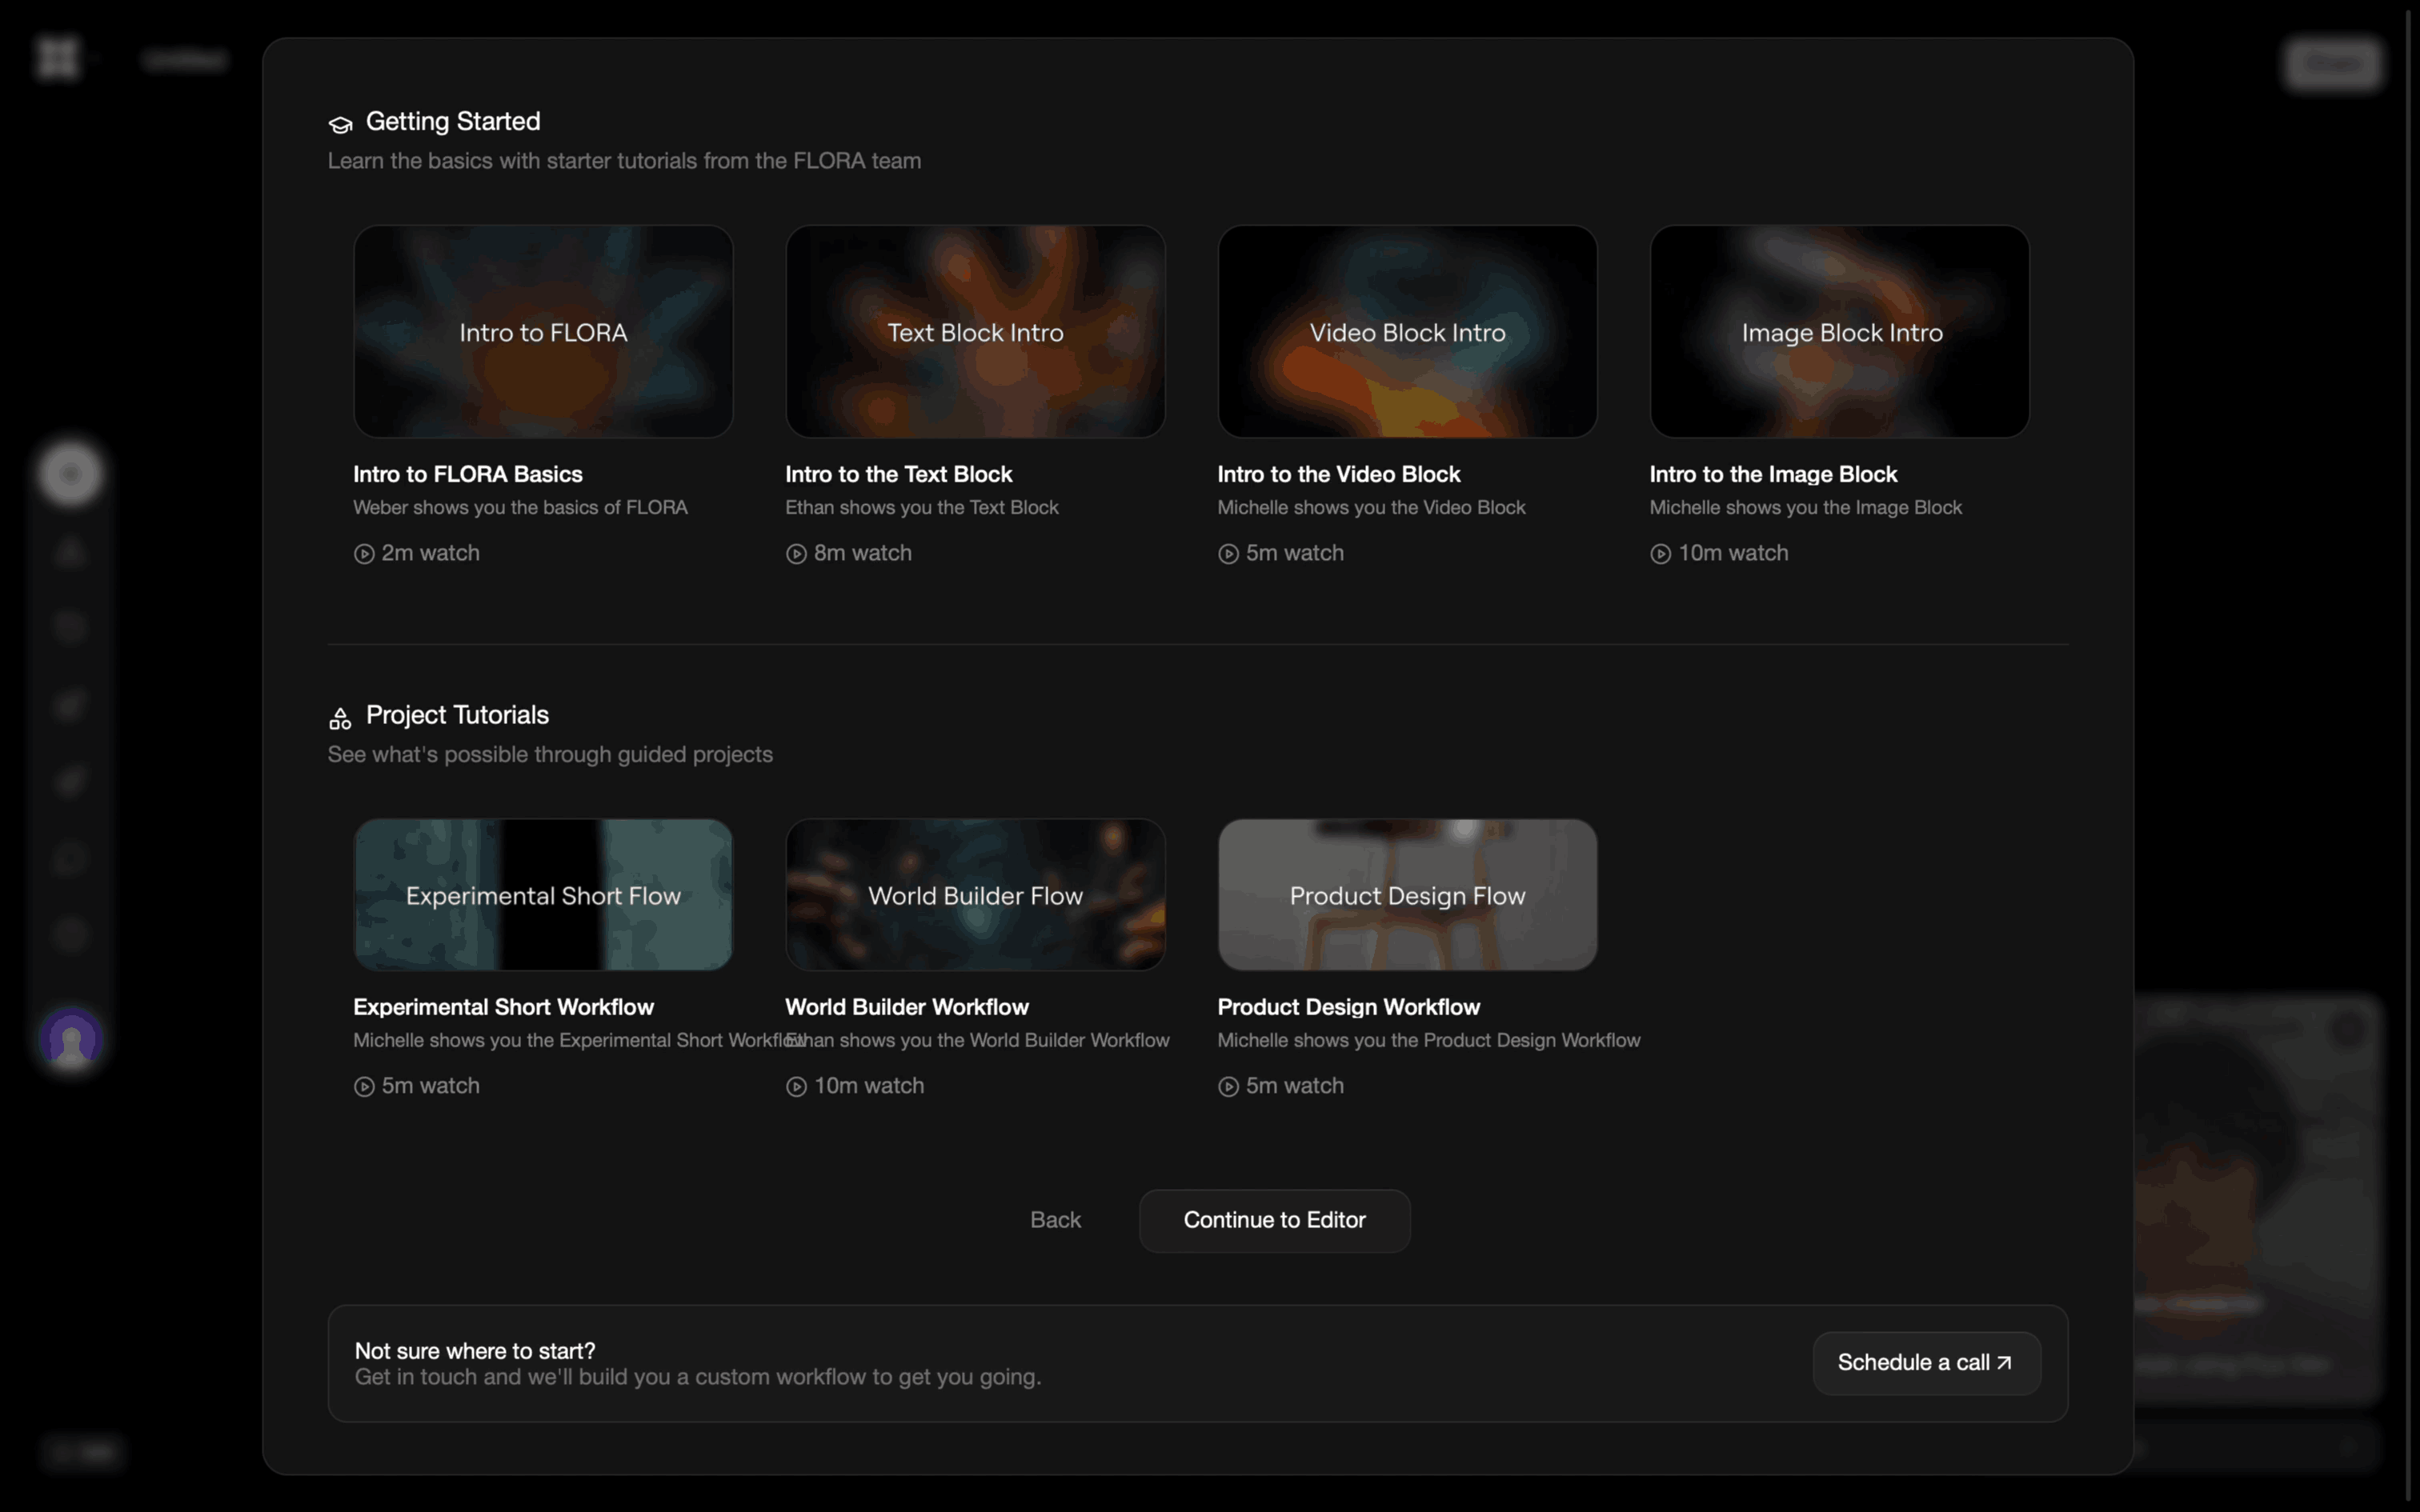Click play icon next to 8m watch

coord(796,554)
